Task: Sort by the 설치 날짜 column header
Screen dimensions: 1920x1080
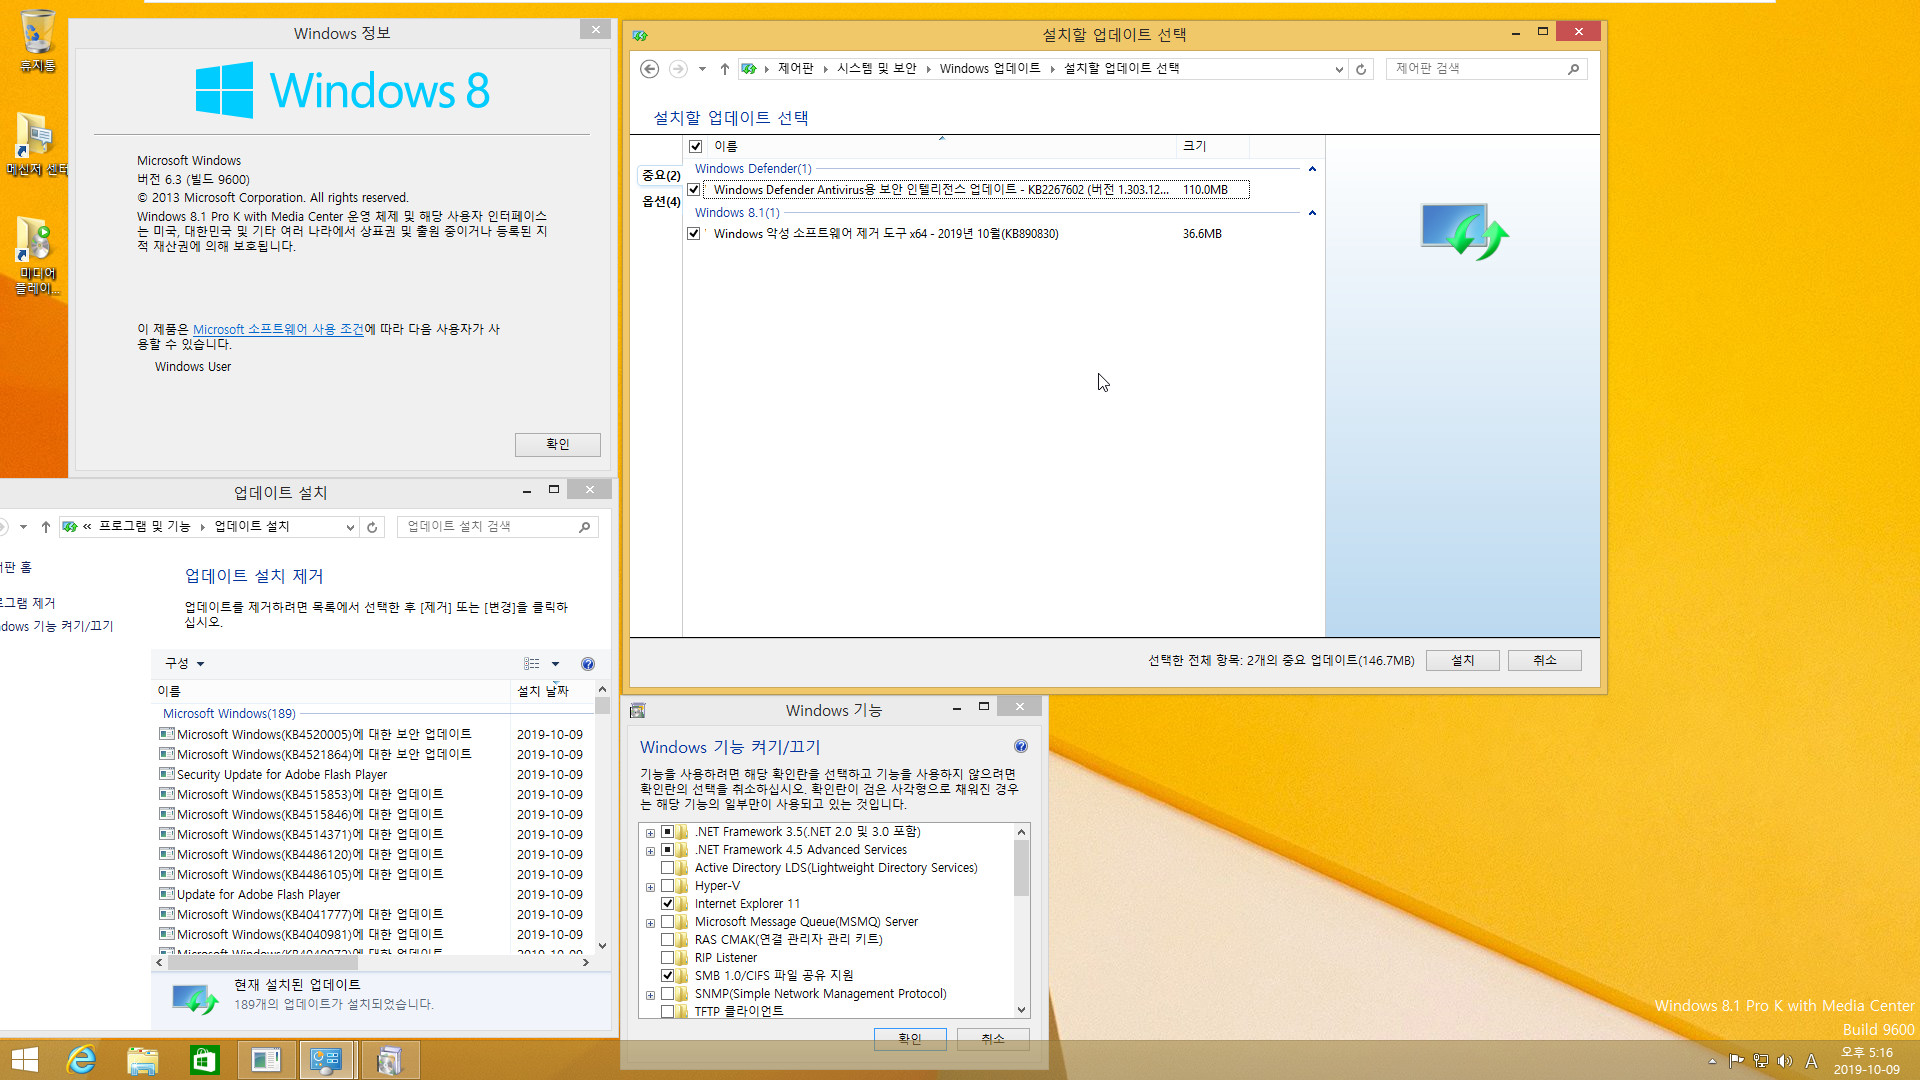Action: pos(543,691)
